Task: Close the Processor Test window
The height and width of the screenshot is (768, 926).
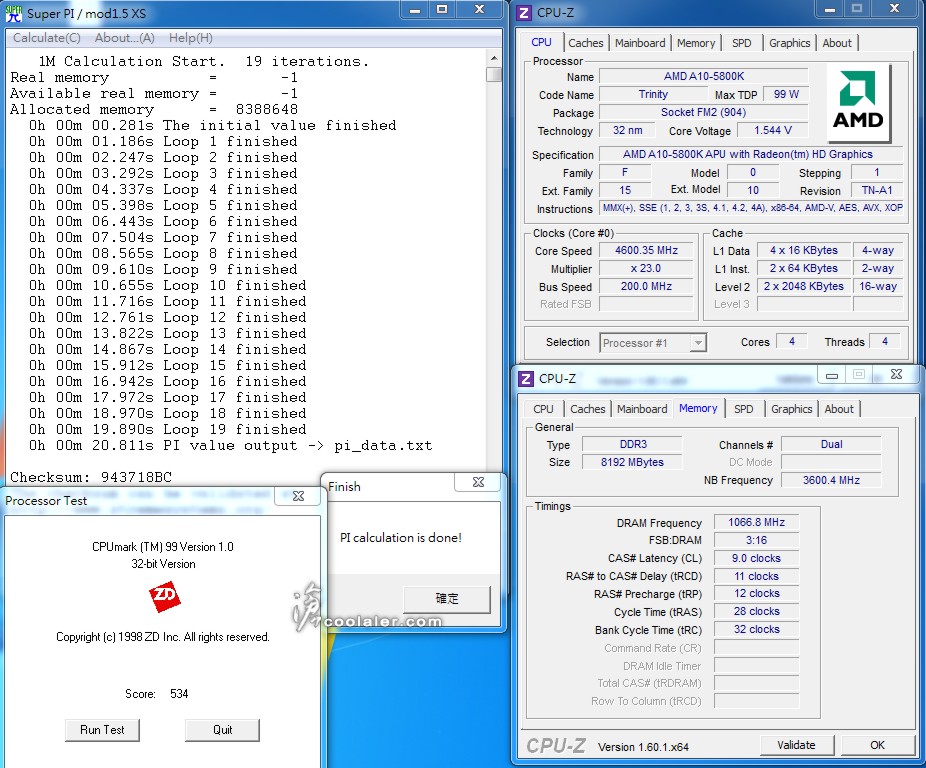Action: pos(298,496)
